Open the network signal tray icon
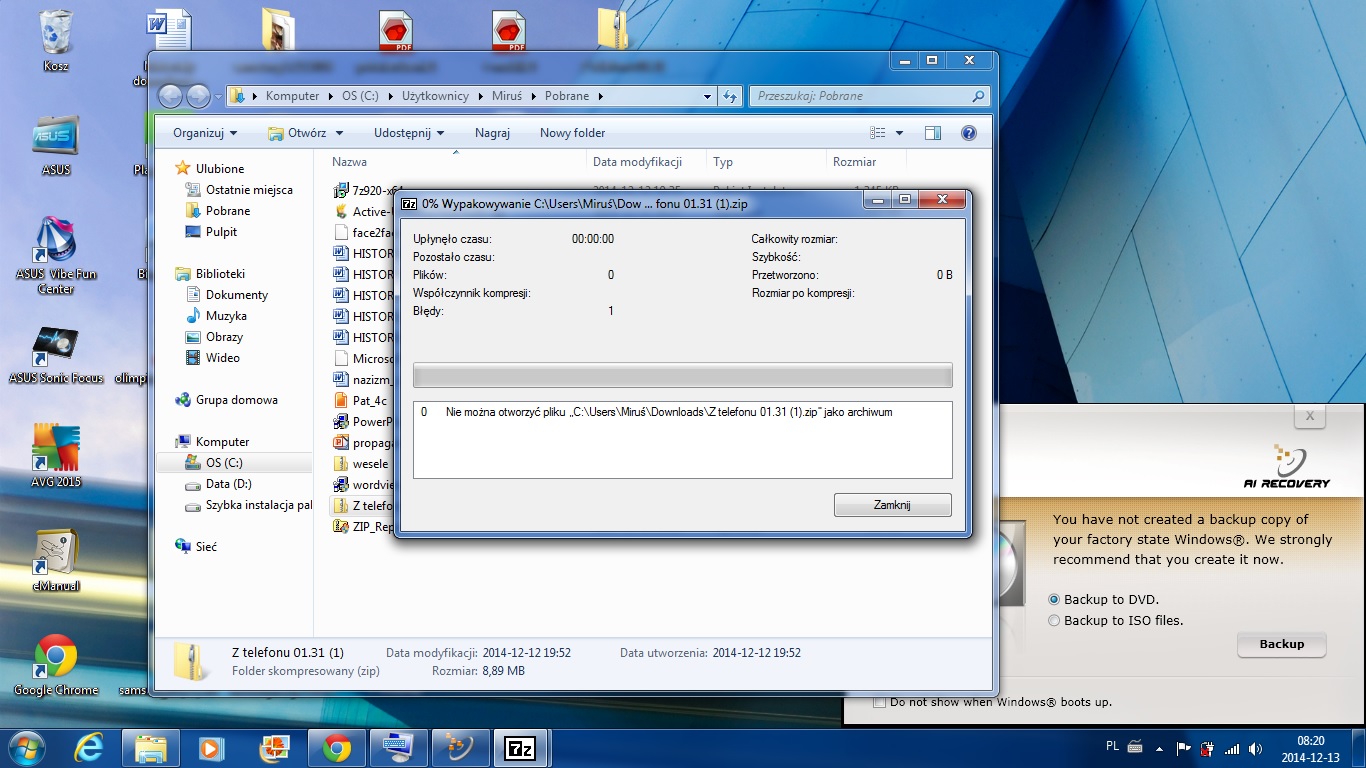Viewport: 1366px width, 768px height. point(1232,748)
